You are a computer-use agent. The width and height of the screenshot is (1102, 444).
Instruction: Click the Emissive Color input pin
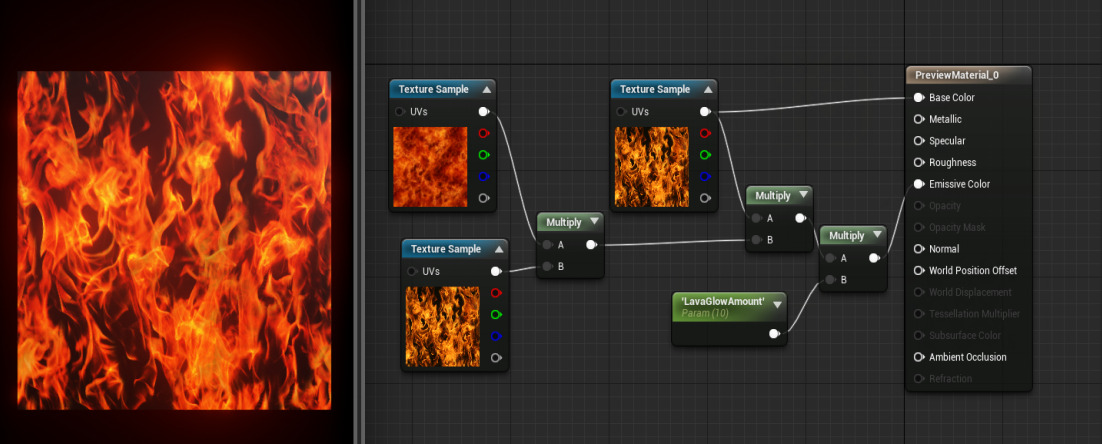coord(918,184)
